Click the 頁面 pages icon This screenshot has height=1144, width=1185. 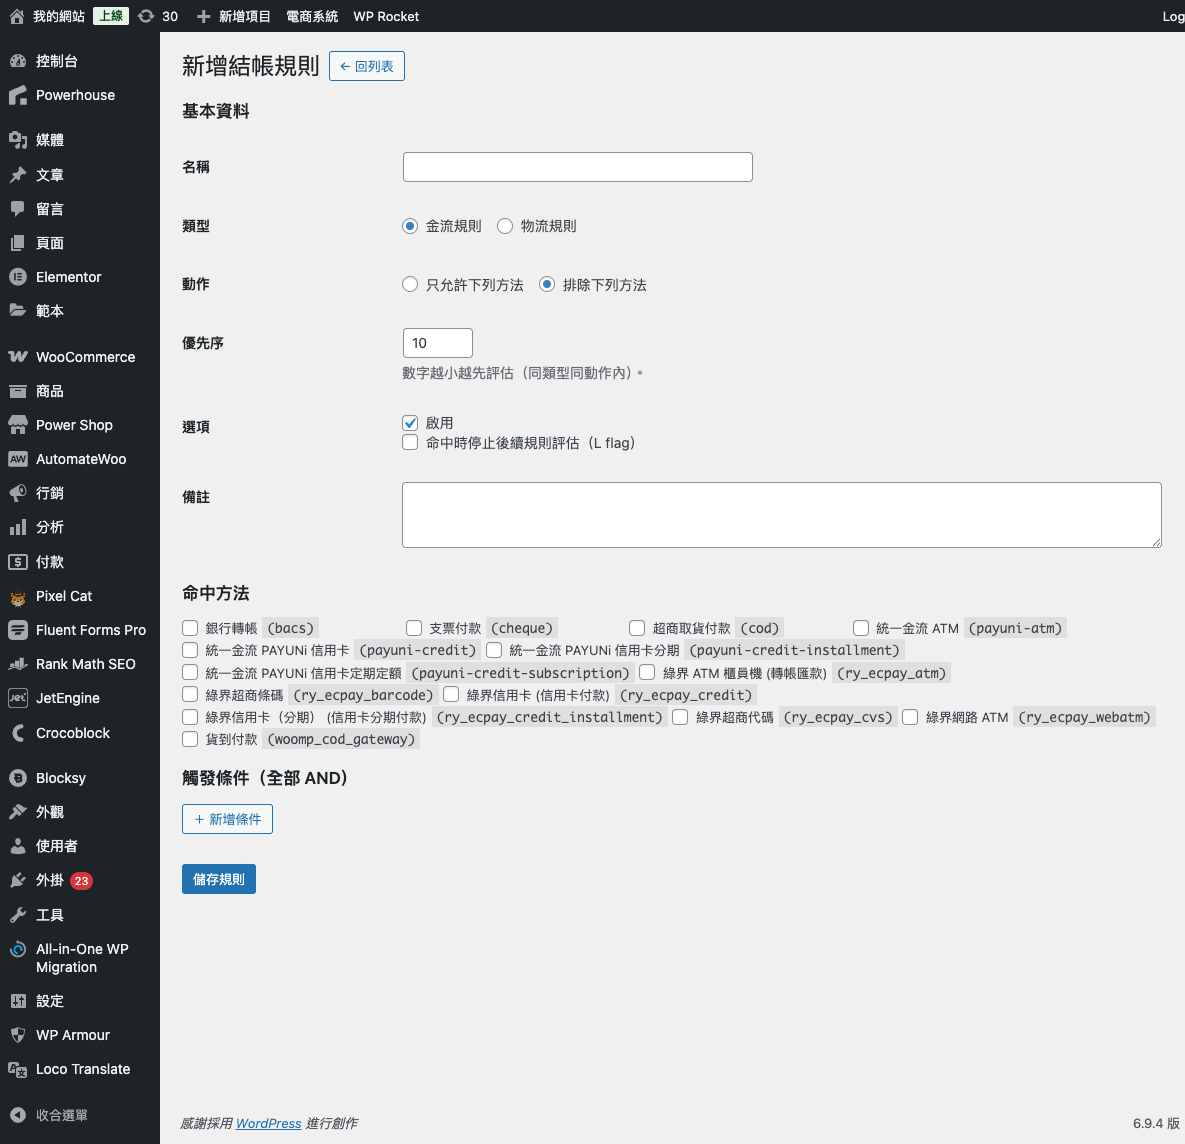click(x=18, y=243)
